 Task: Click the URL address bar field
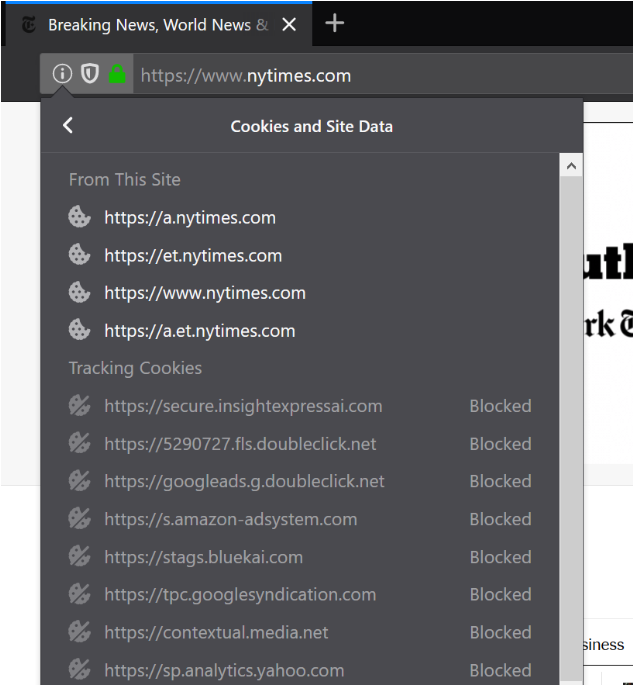[381, 75]
